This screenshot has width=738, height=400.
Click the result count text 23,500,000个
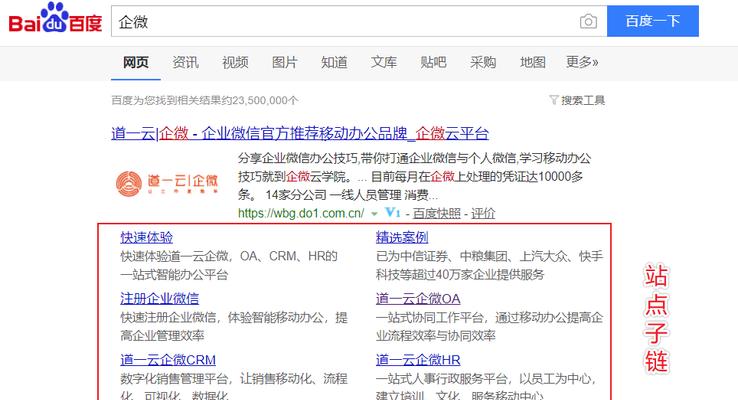point(265,100)
